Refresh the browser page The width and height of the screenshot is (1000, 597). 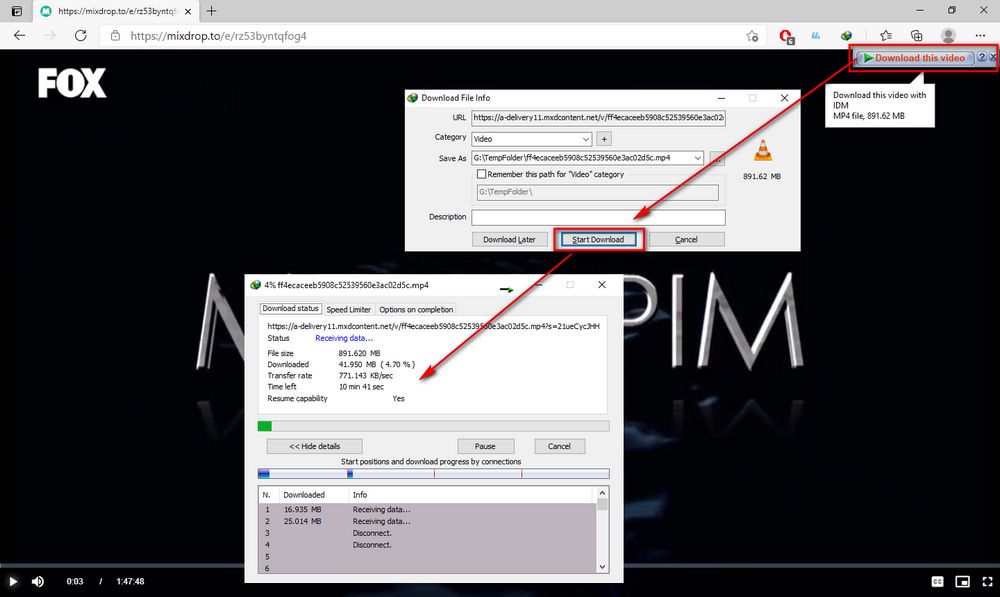point(80,36)
